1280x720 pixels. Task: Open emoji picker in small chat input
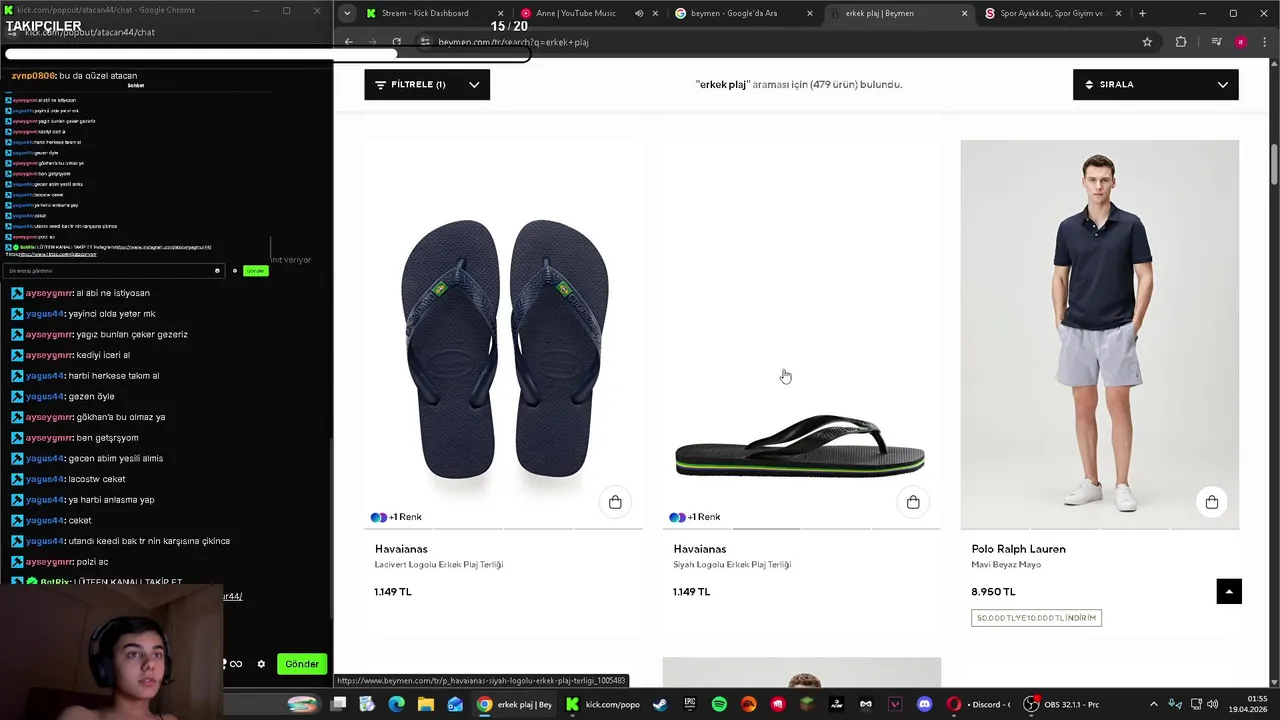pos(217,271)
